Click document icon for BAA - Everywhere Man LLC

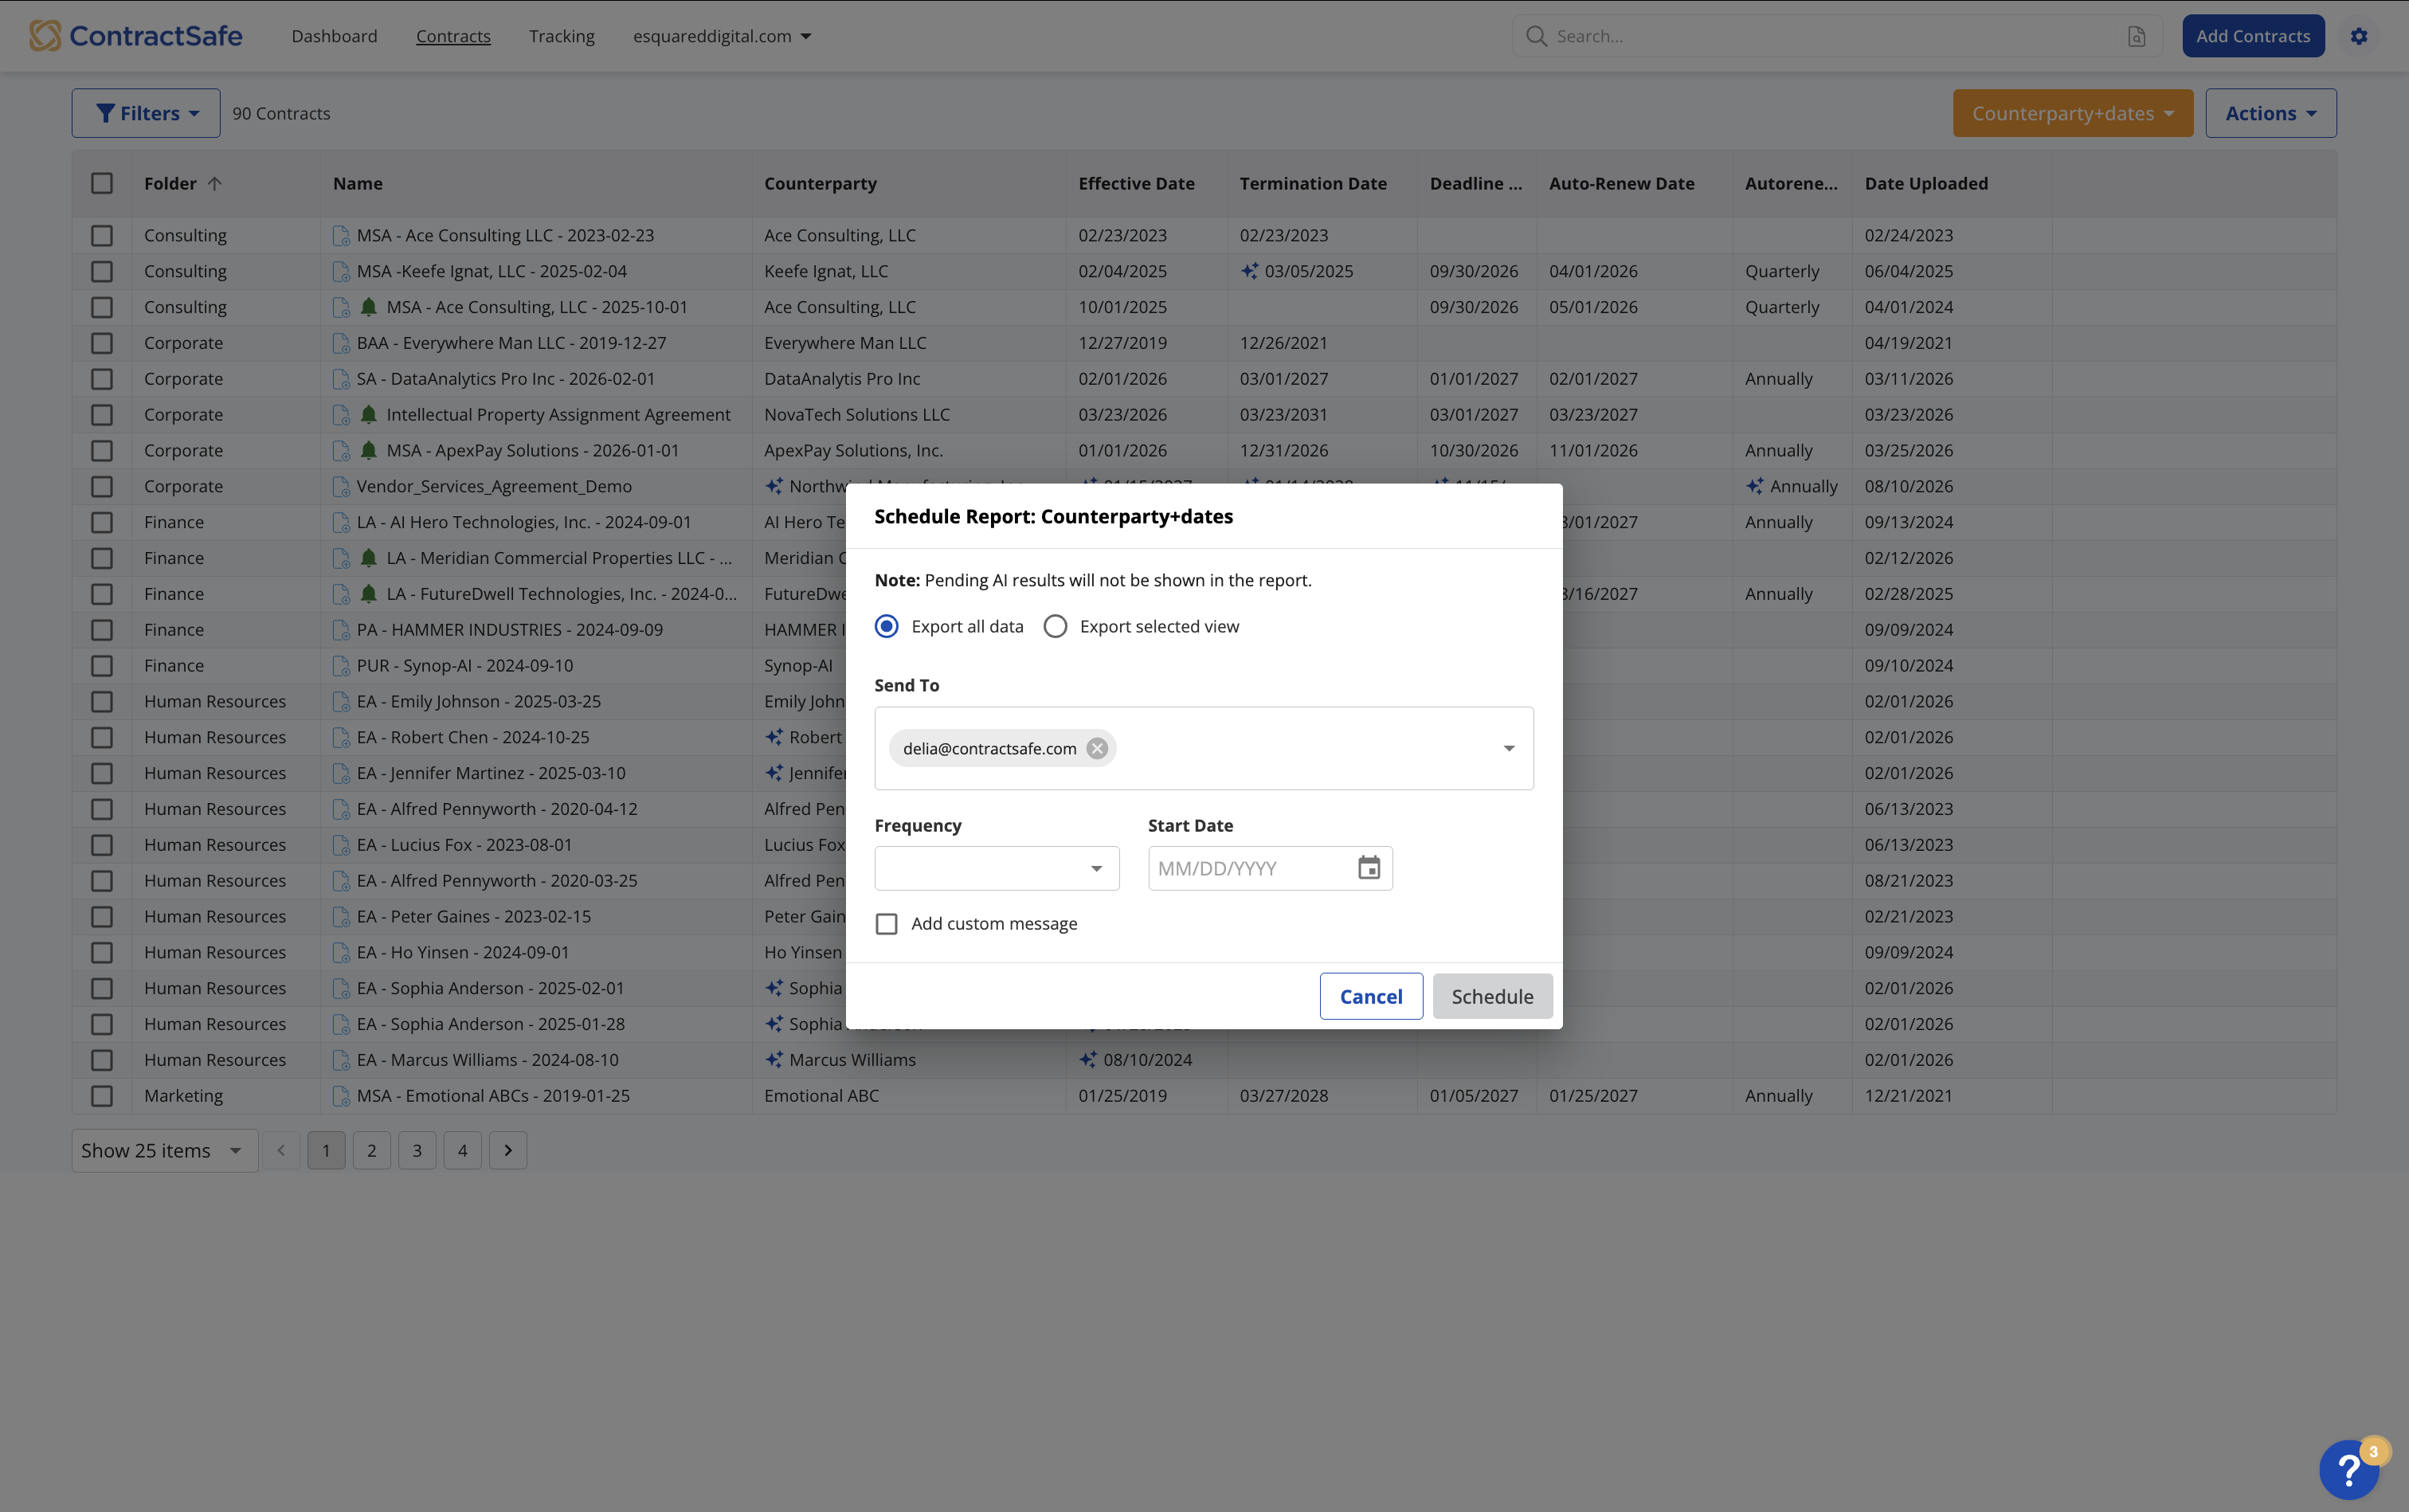[x=341, y=343]
